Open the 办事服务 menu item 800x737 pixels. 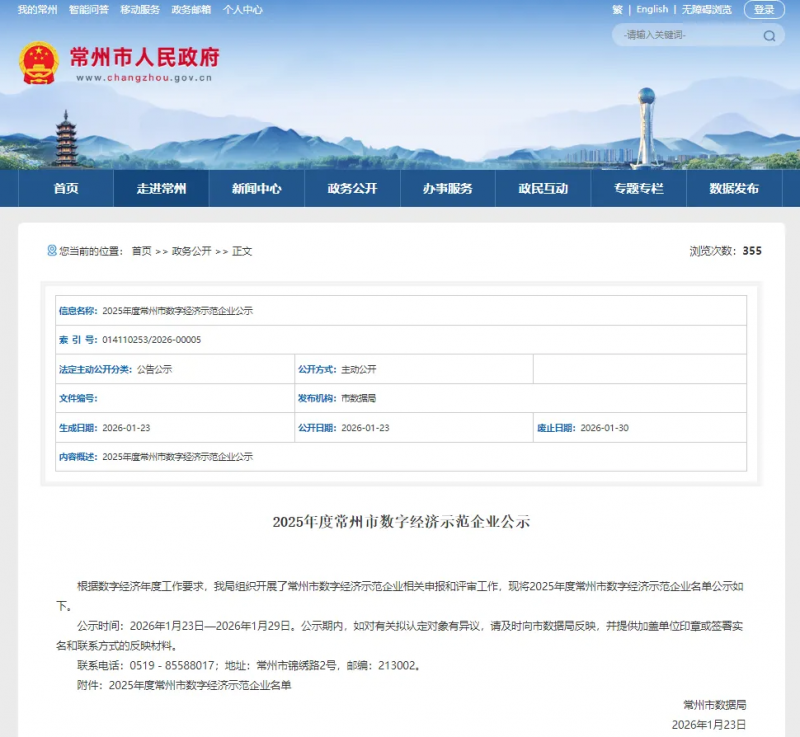pyautogui.click(x=448, y=189)
